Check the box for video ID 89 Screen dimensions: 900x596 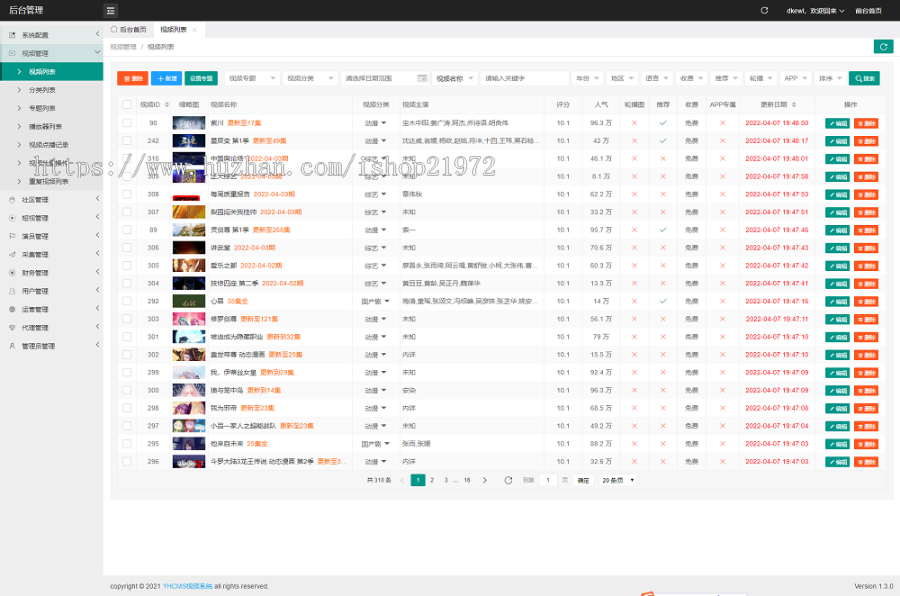pos(127,230)
